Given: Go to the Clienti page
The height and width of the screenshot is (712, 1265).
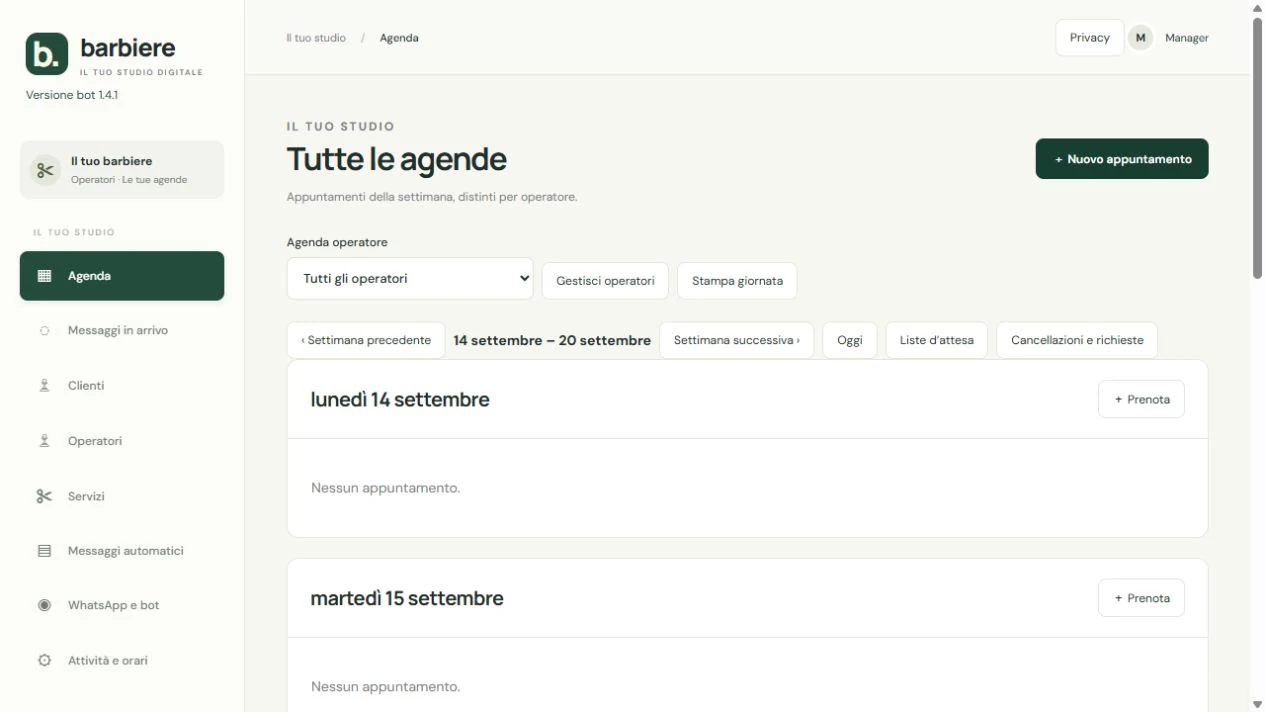Looking at the screenshot, I should pos(122,386).
